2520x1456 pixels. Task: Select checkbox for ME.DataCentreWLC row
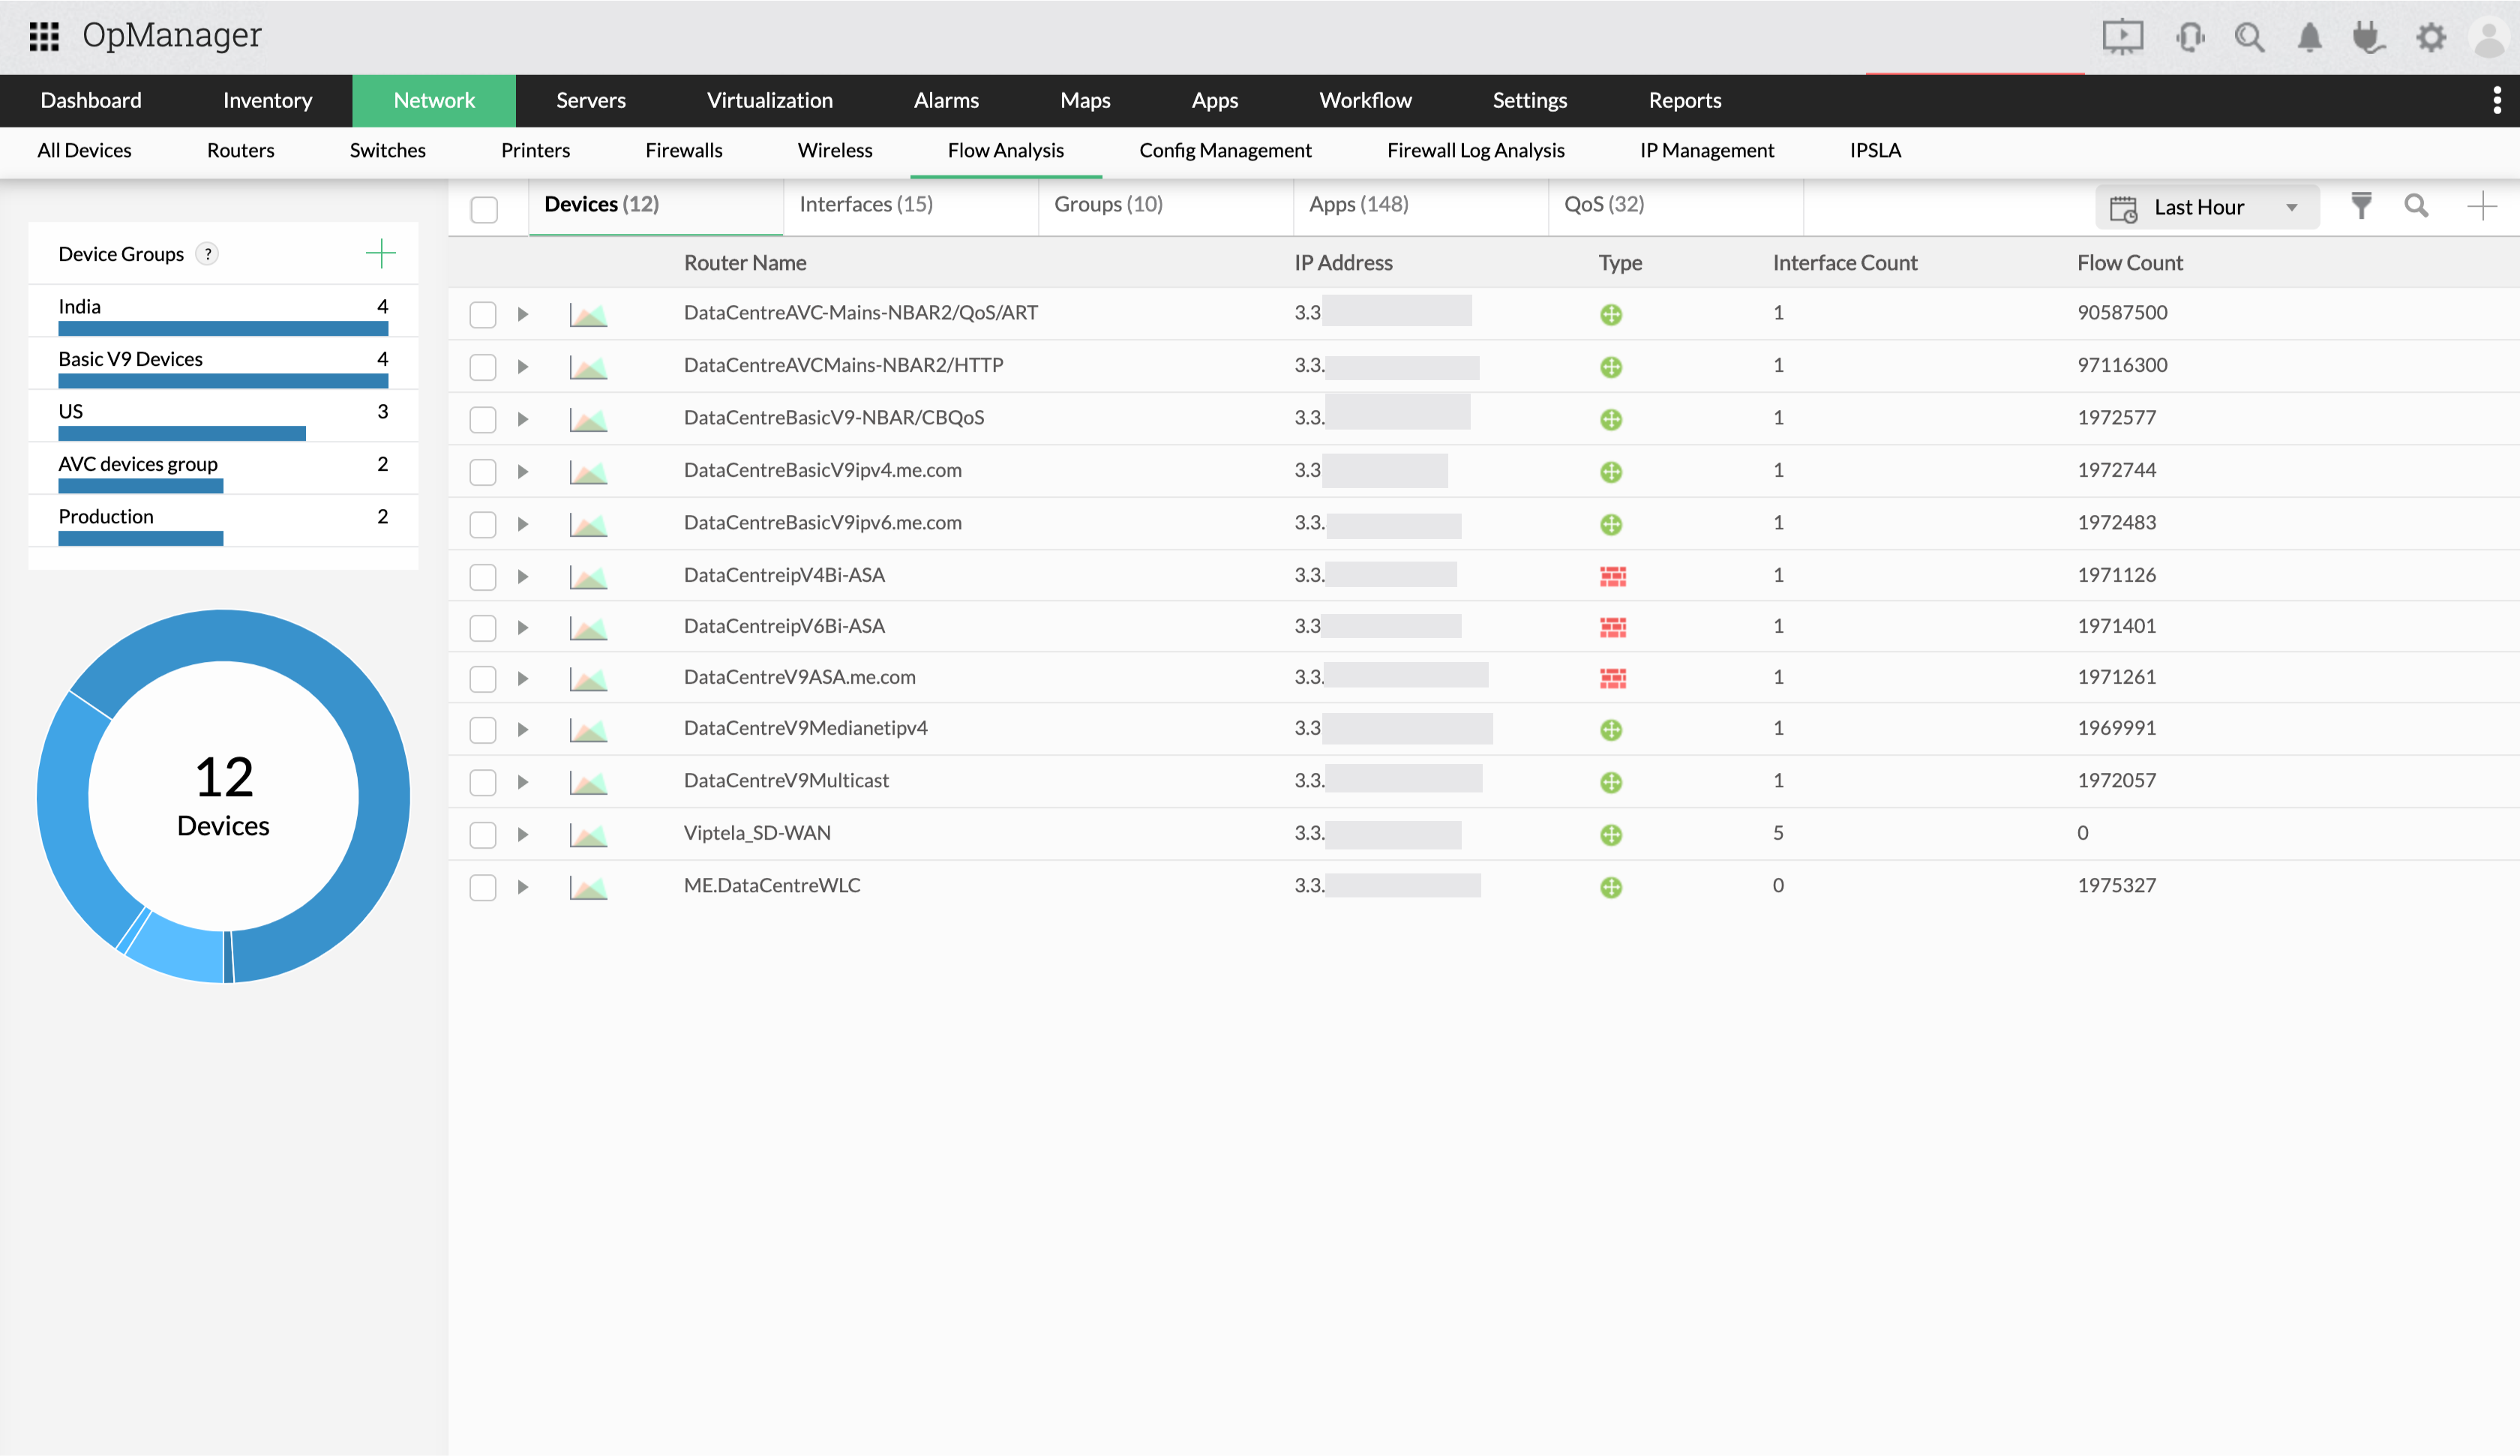click(x=483, y=887)
